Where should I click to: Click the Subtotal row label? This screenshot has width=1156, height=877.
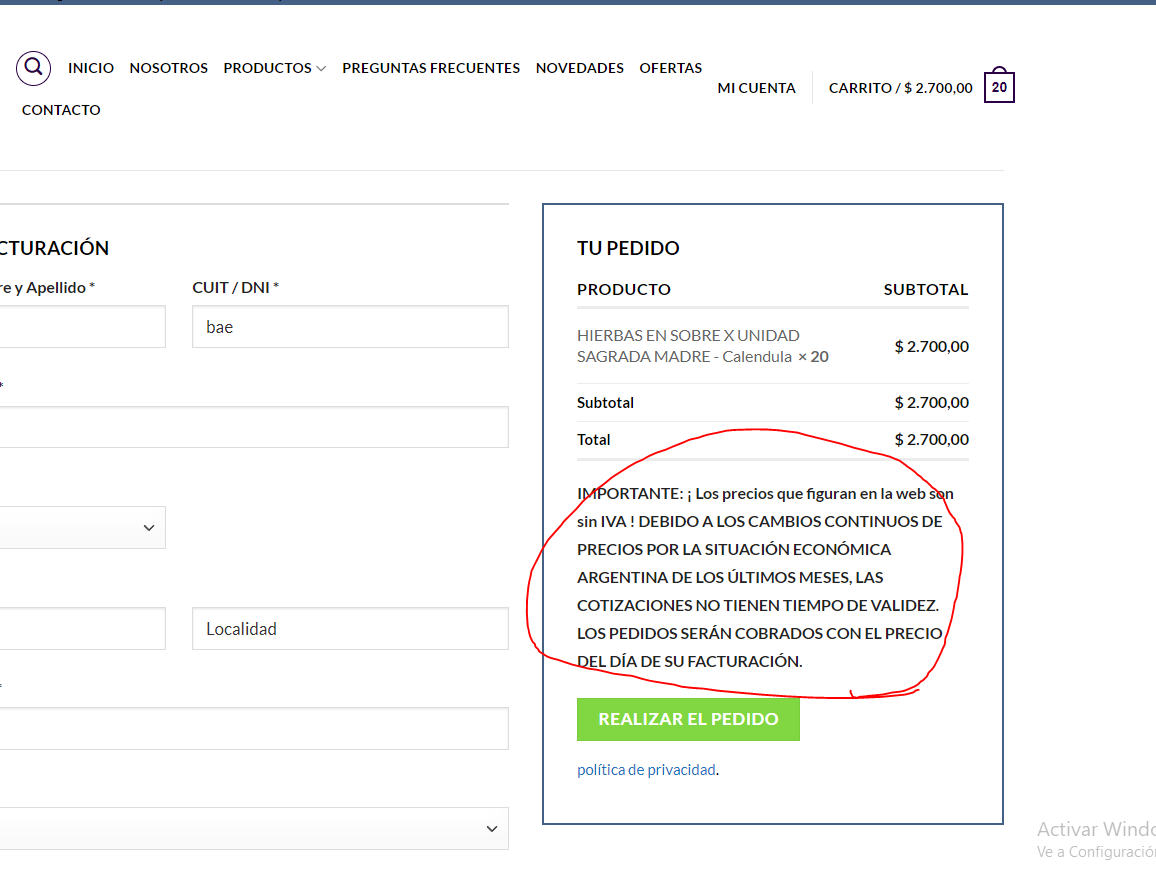click(605, 402)
